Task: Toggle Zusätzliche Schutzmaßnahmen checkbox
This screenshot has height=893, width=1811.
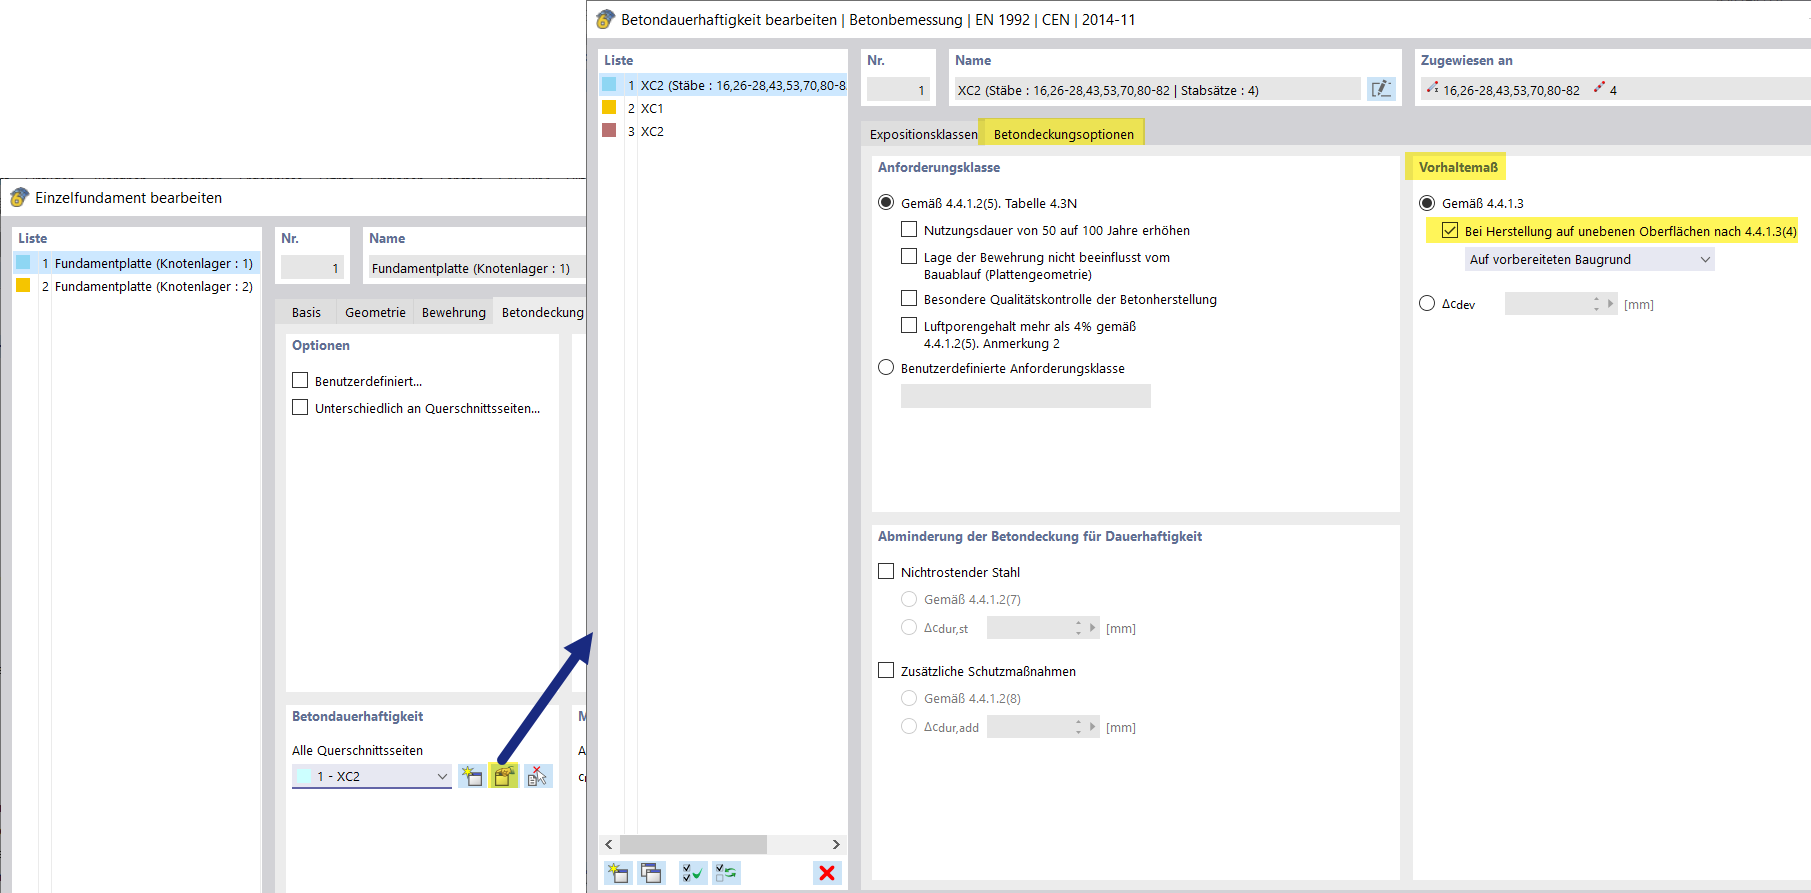Action: pos(886,670)
